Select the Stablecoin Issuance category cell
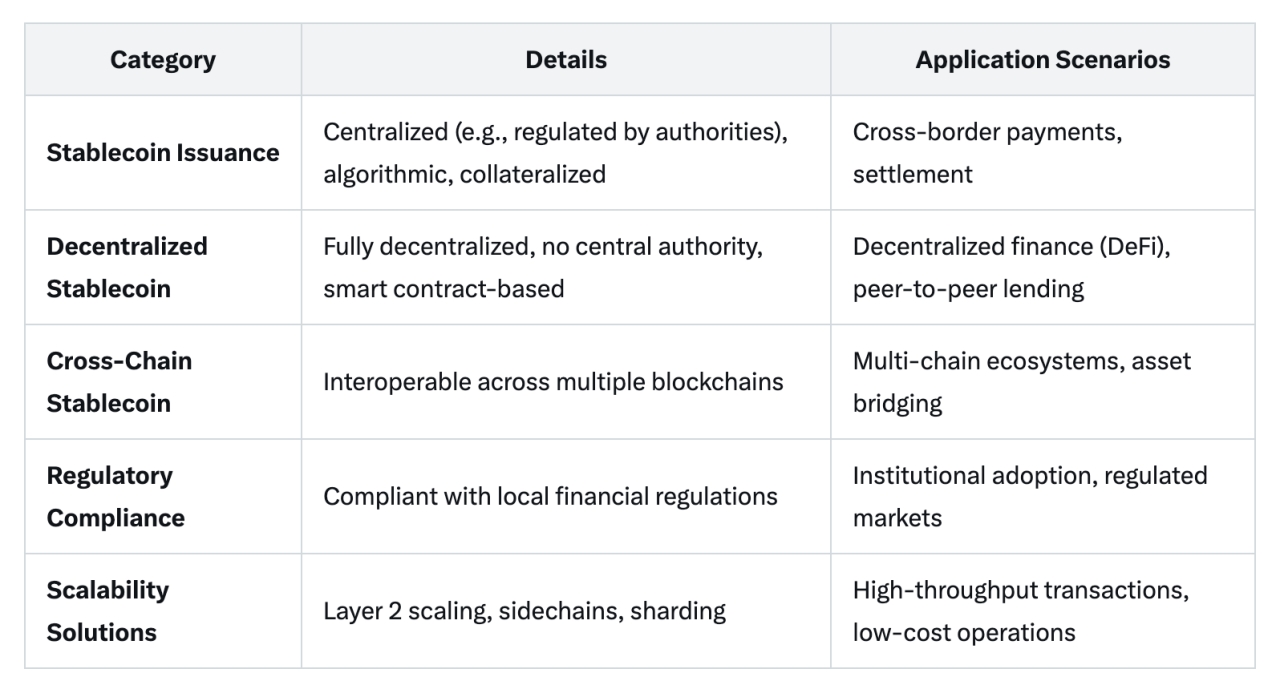 coord(163,153)
